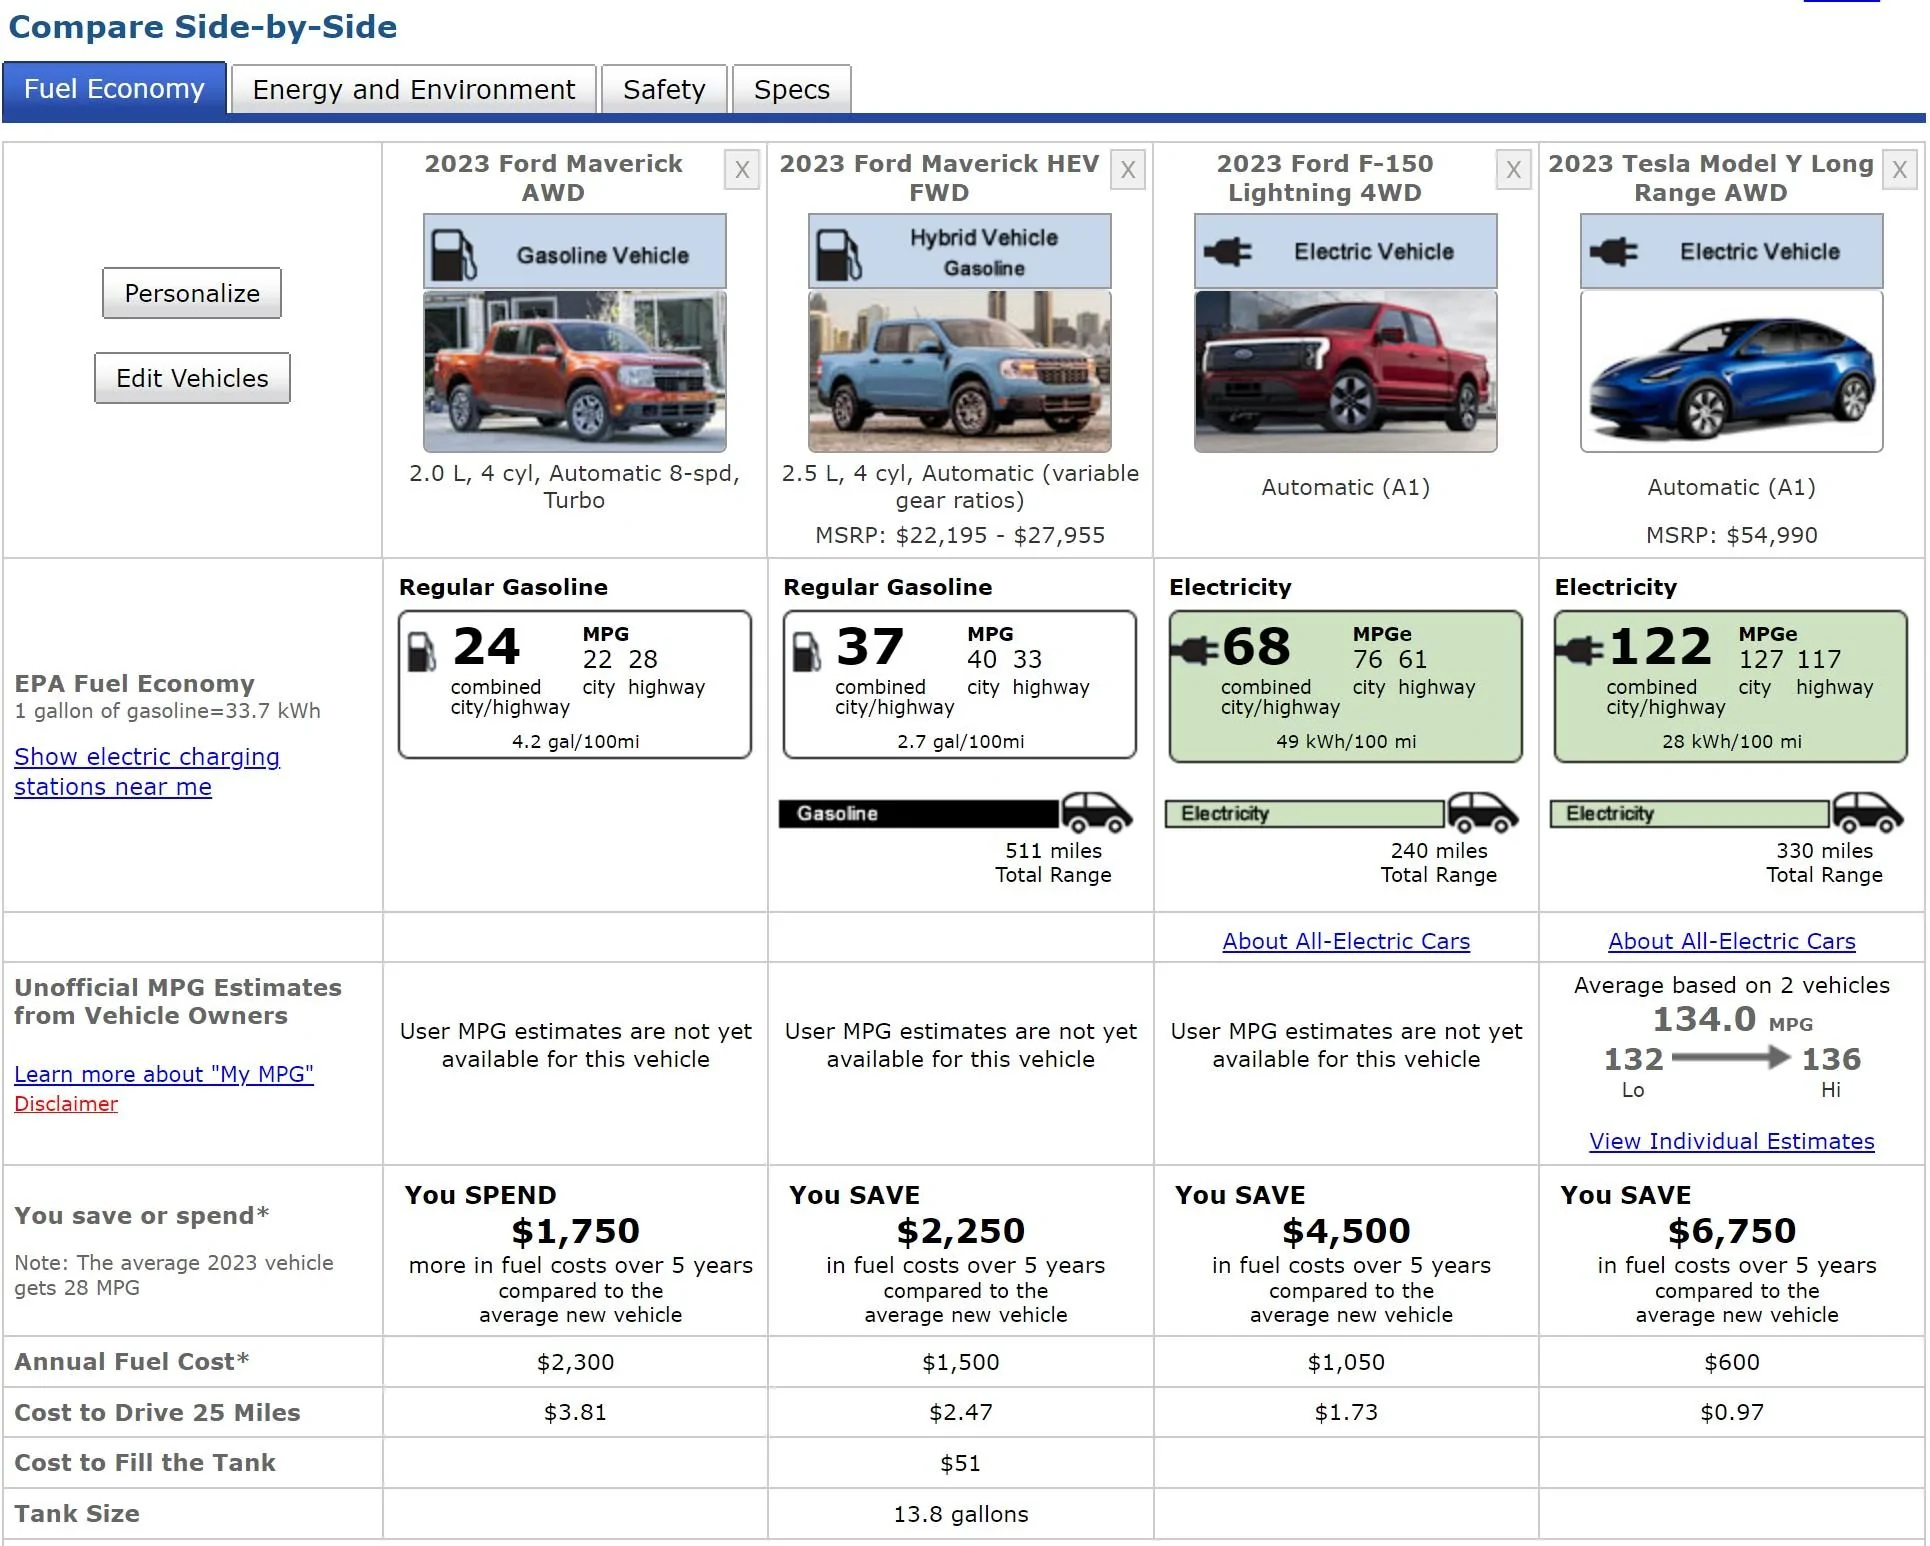
Task: Click the gas pump icon in Gasoline Vehicle banner
Action: (453, 255)
